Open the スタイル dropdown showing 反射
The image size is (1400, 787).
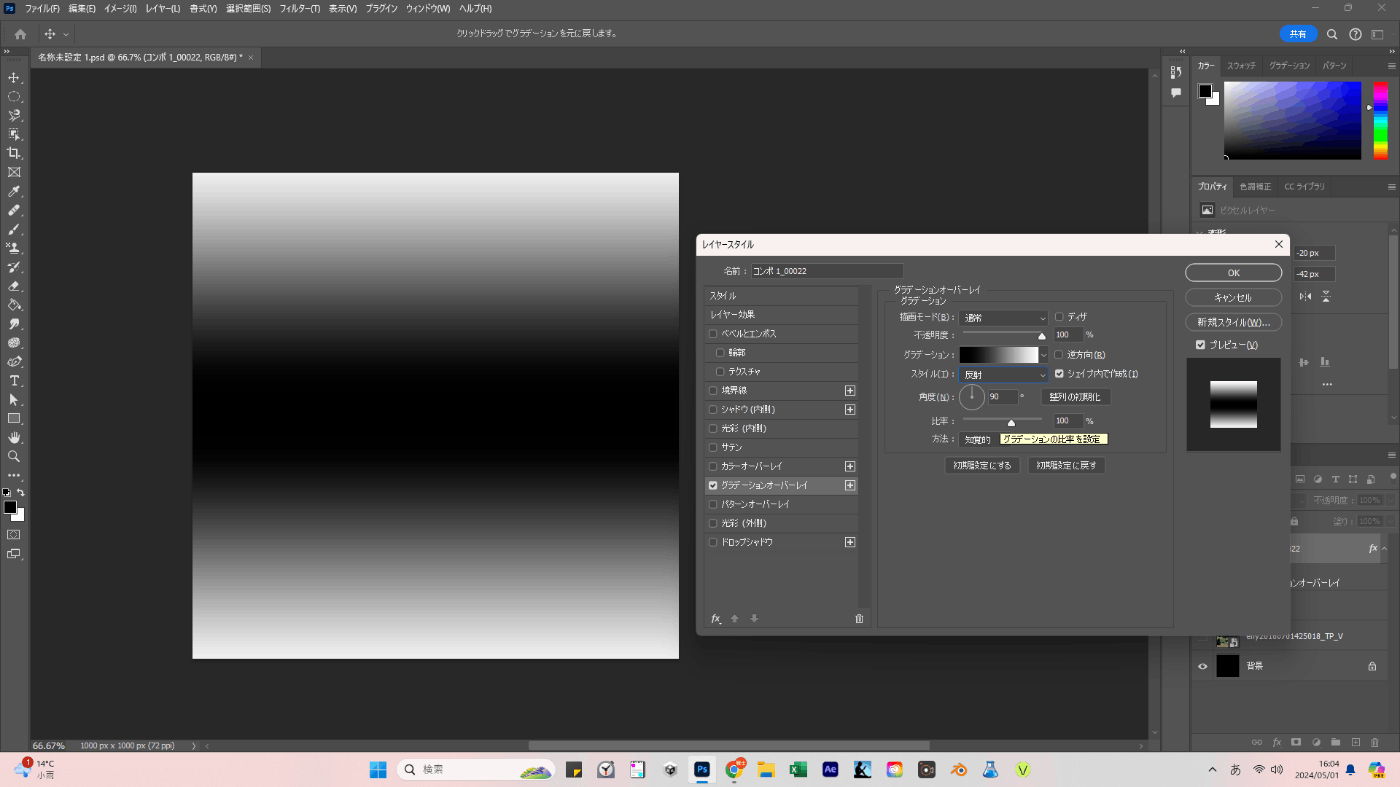point(1003,374)
